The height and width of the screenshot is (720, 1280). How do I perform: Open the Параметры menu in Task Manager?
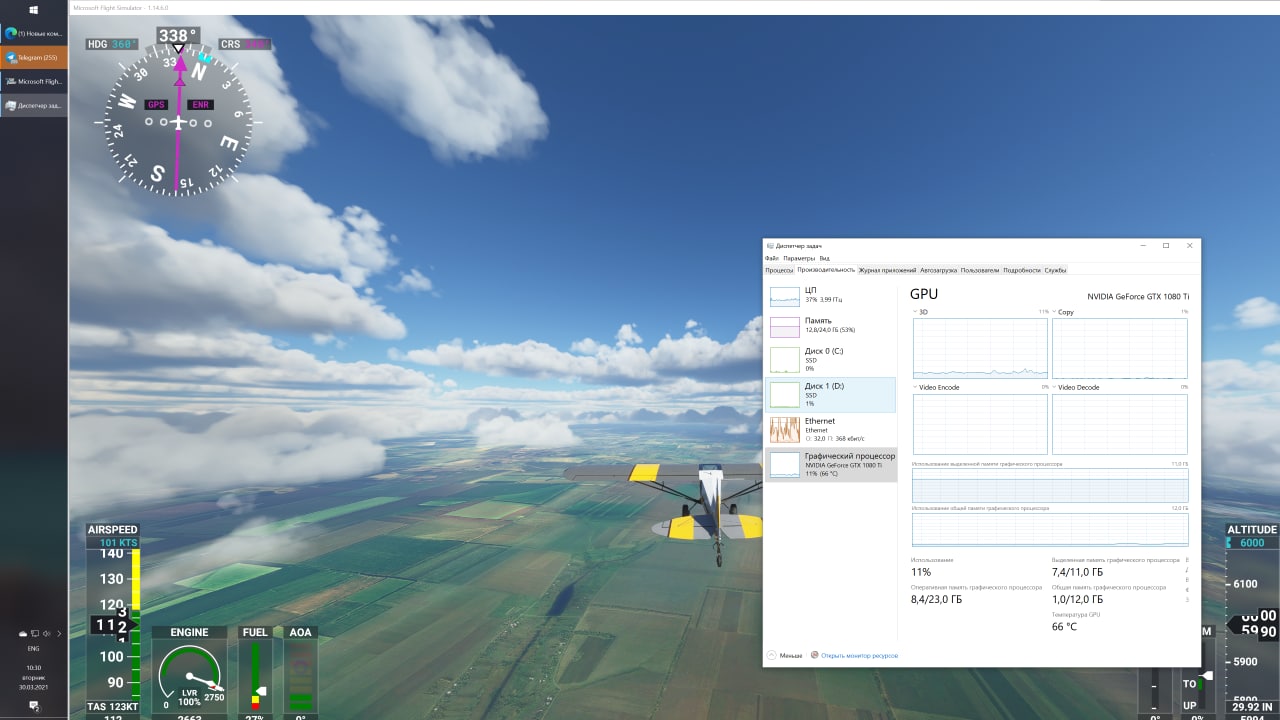[x=799, y=258]
